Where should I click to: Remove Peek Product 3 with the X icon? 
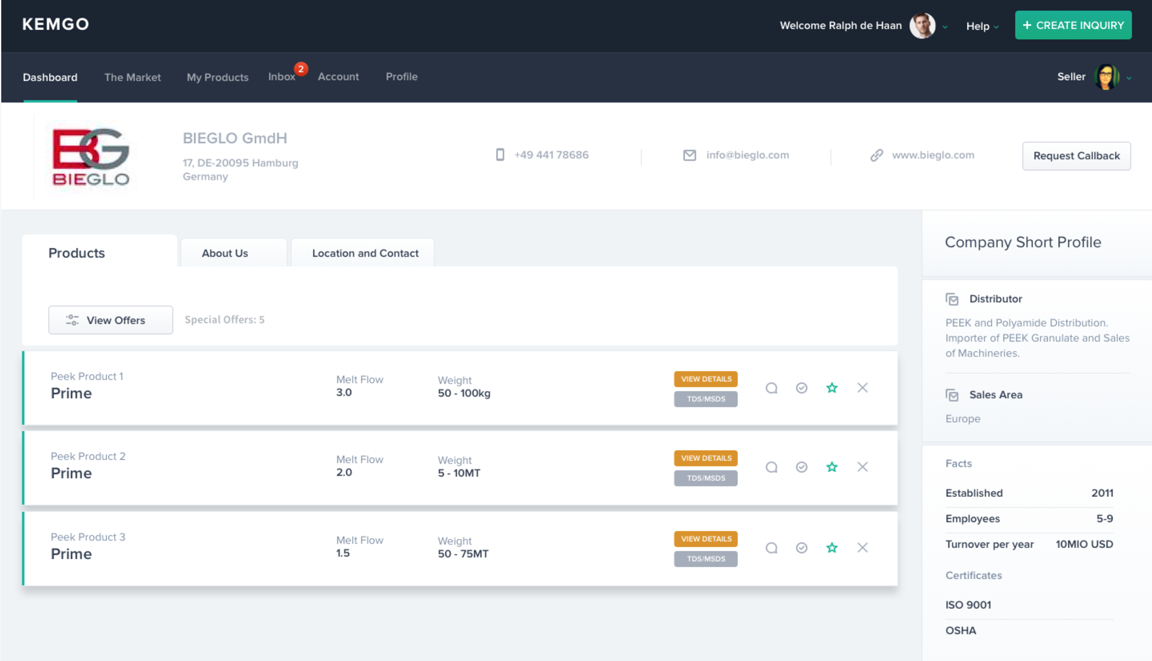tap(863, 548)
